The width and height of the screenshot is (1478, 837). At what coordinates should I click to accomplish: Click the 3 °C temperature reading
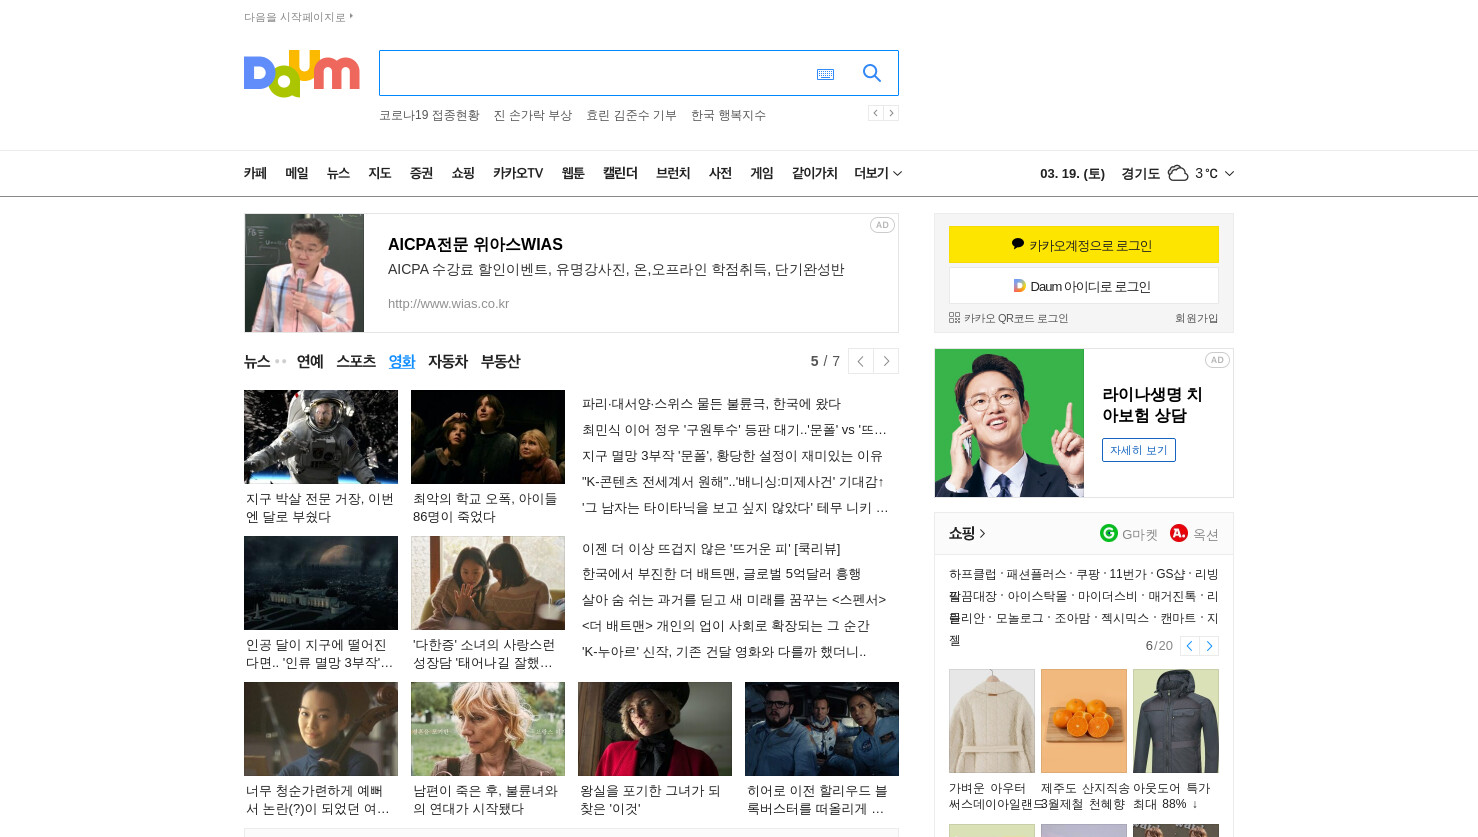1206,174
